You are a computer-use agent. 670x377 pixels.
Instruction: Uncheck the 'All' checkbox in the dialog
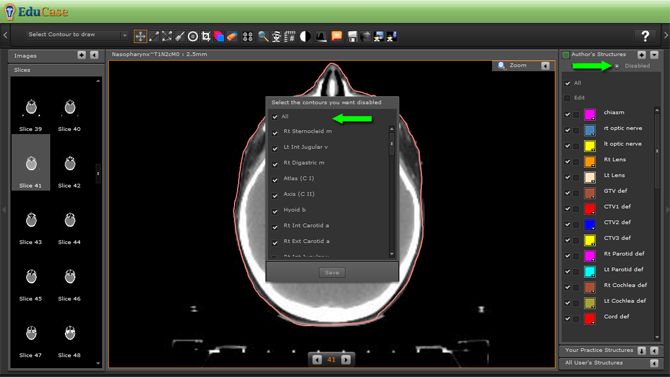pos(275,117)
